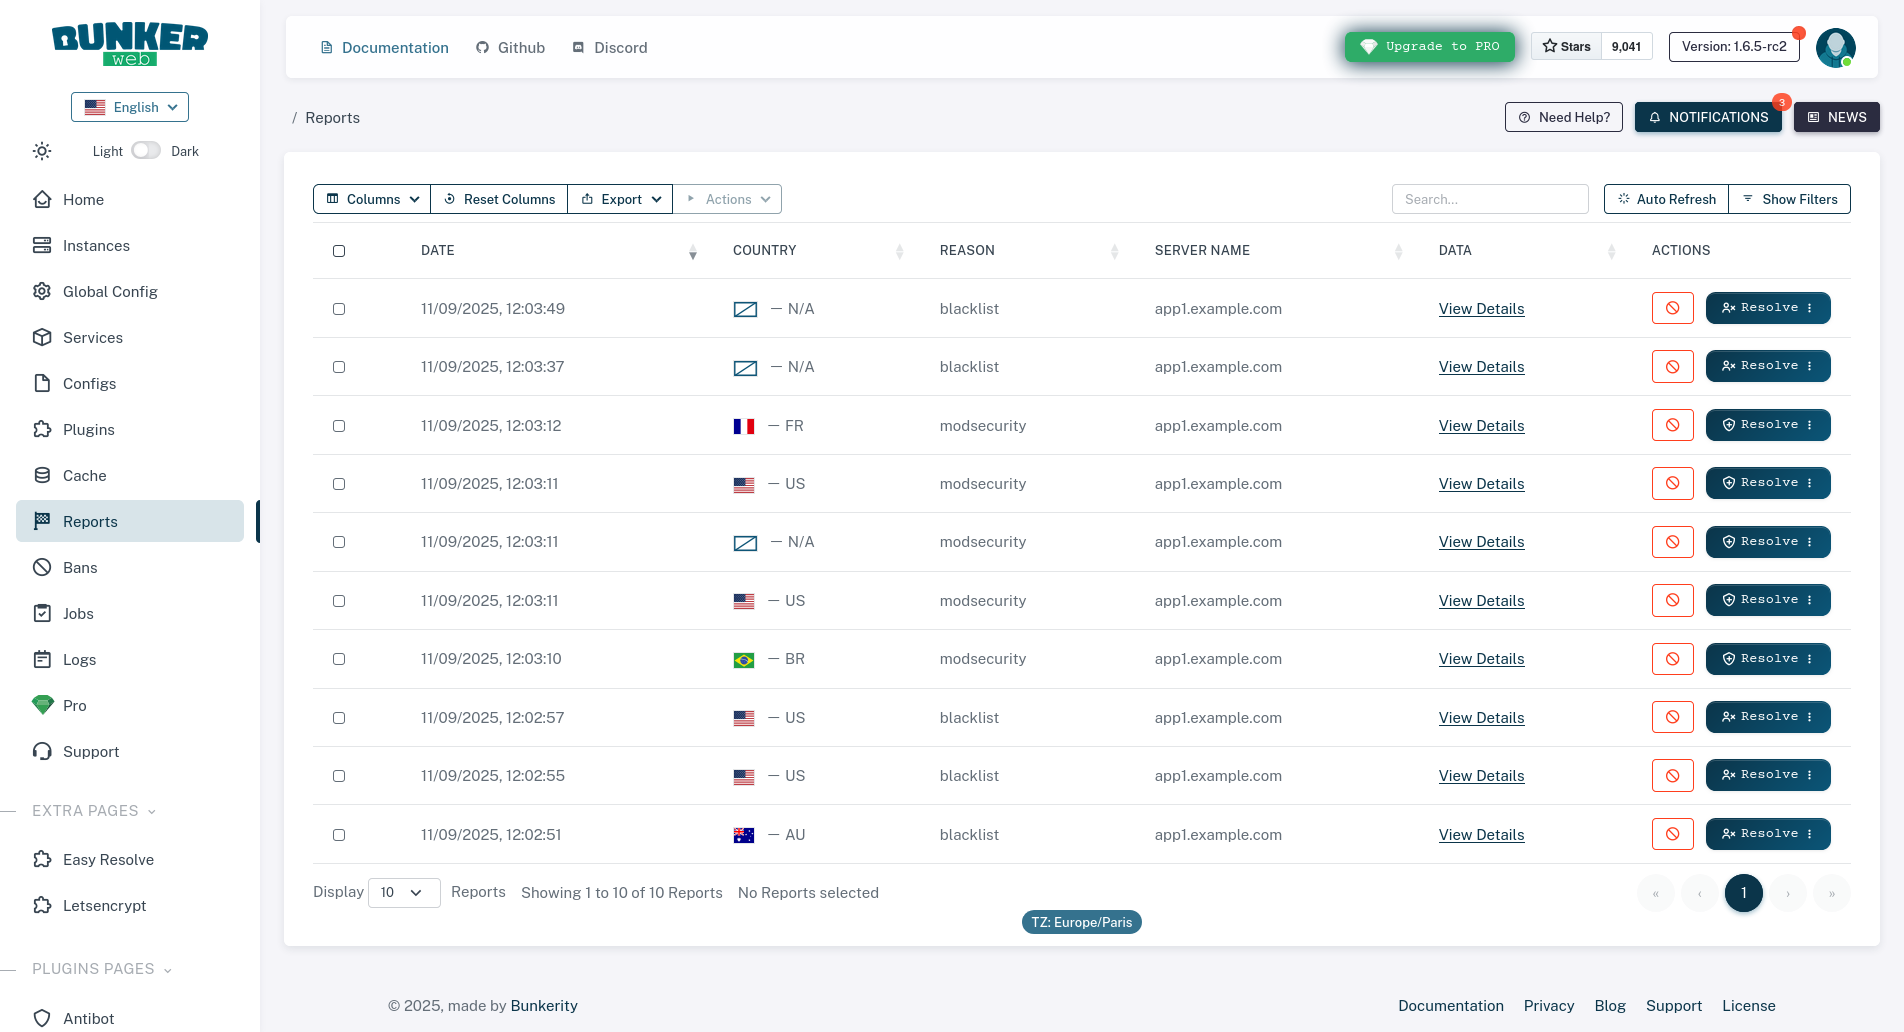The image size is (1904, 1032).
Task: Select the 12:03:12 FR report checkbox
Action: 339,426
